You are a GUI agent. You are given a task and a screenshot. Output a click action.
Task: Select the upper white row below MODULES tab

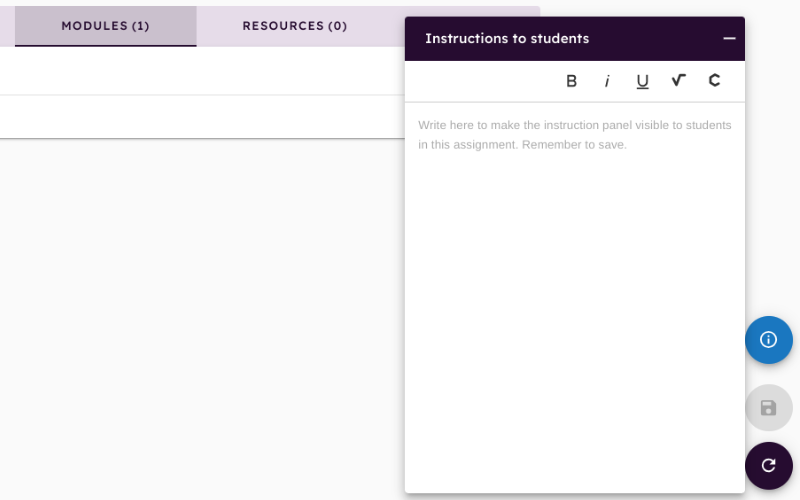pos(202,70)
